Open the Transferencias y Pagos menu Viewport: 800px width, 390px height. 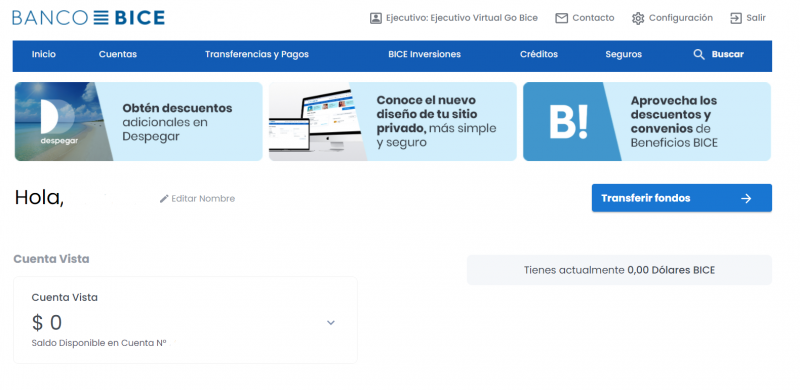tap(257, 54)
